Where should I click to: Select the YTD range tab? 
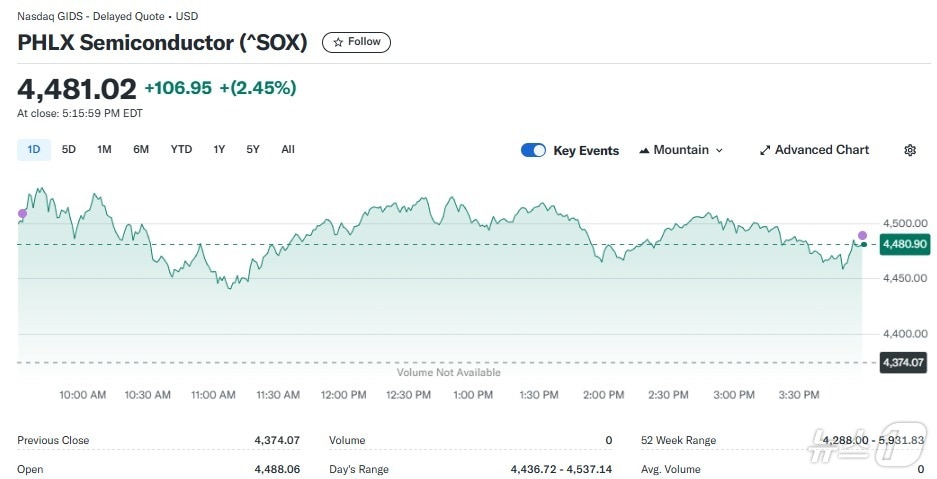tap(181, 150)
